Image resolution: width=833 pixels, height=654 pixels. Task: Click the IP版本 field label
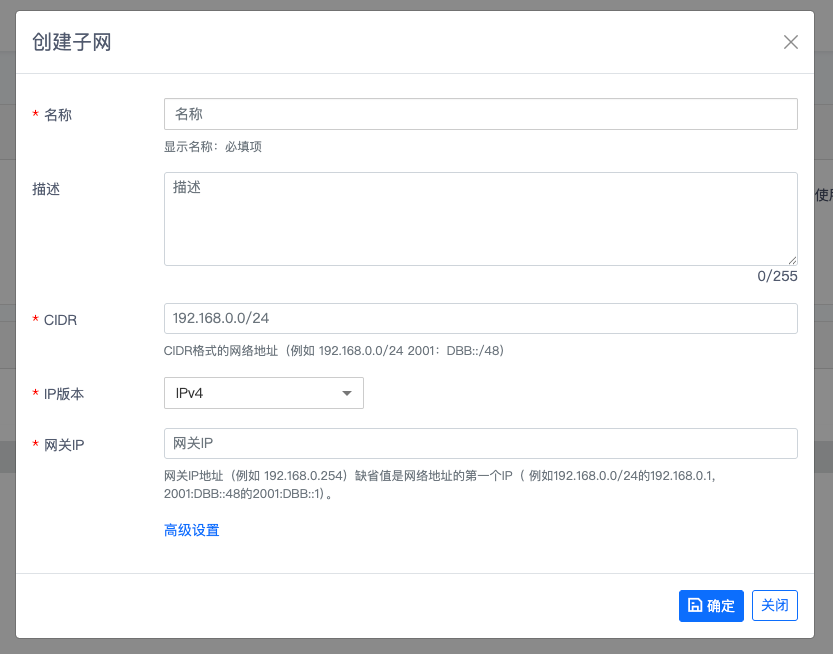pyautogui.click(x=64, y=394)
